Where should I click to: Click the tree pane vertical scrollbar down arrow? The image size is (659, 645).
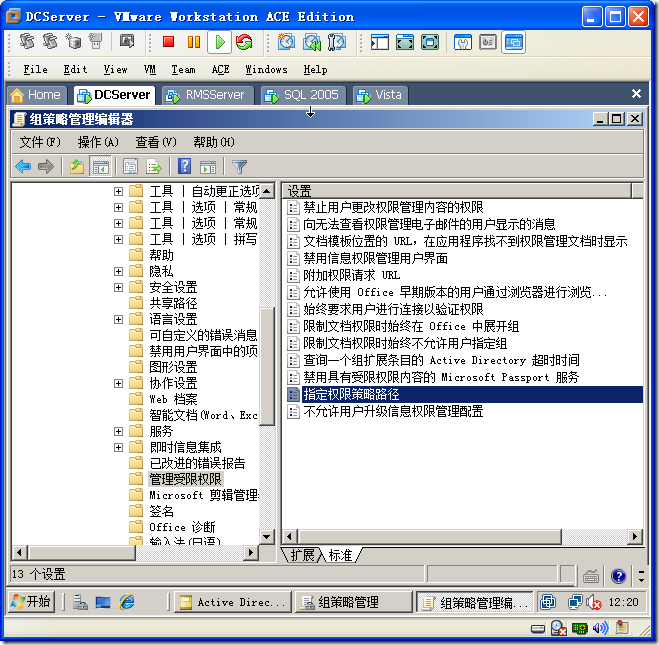click(x=266, y=537)
